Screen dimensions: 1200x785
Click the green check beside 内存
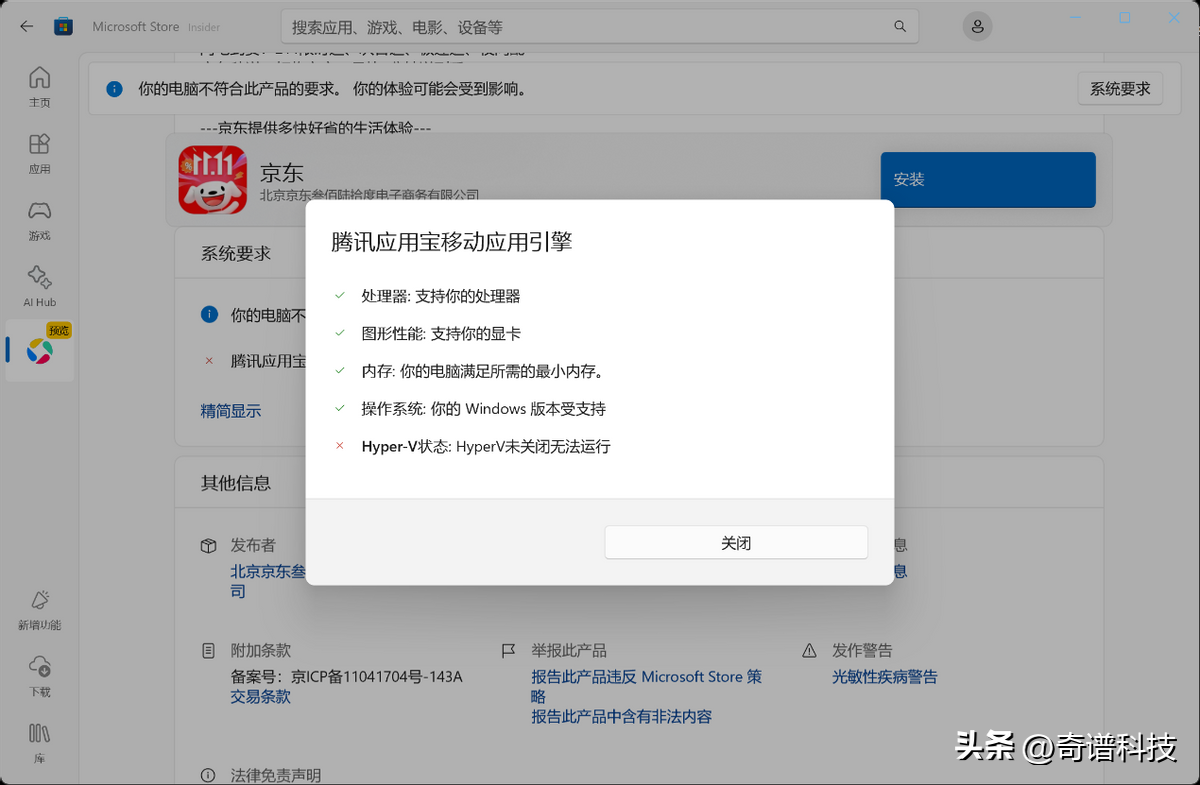(x=340, y=370)
